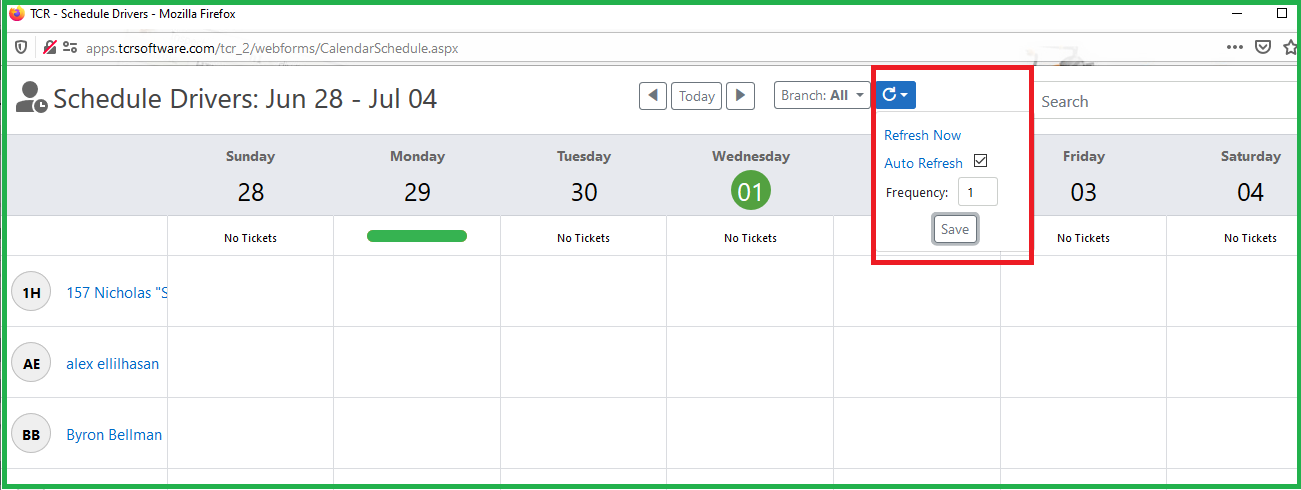The image size is (1301, 490).
Task: Click the next week arrow button
Action: coord(740,96)
